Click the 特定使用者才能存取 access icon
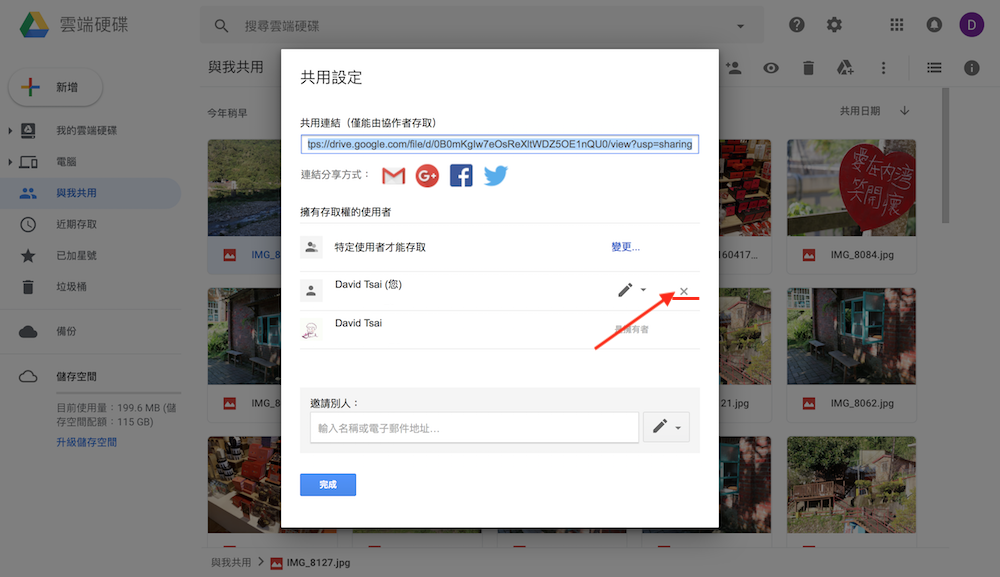Screen dimensions: 1000x577 pyautogui.click(x=311, y=247)
